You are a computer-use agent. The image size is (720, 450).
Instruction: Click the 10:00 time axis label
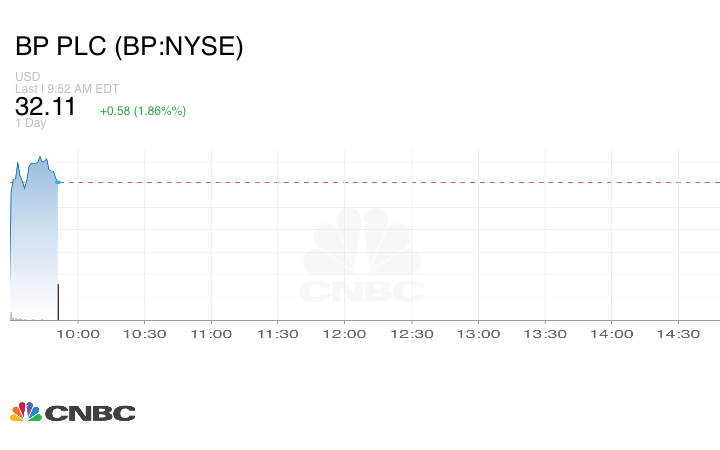(x=77, y=334)
